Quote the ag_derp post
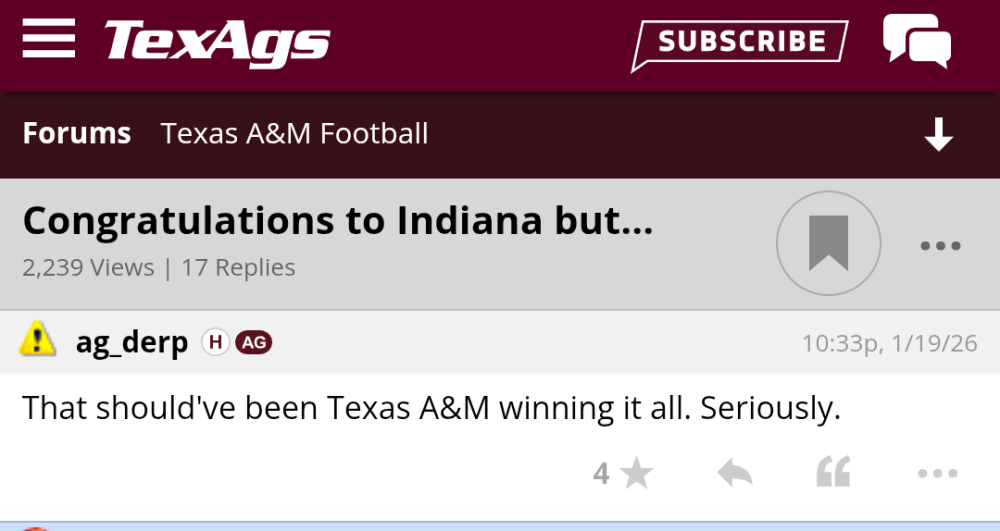1000x531 pixels. (x=833, y=472)
